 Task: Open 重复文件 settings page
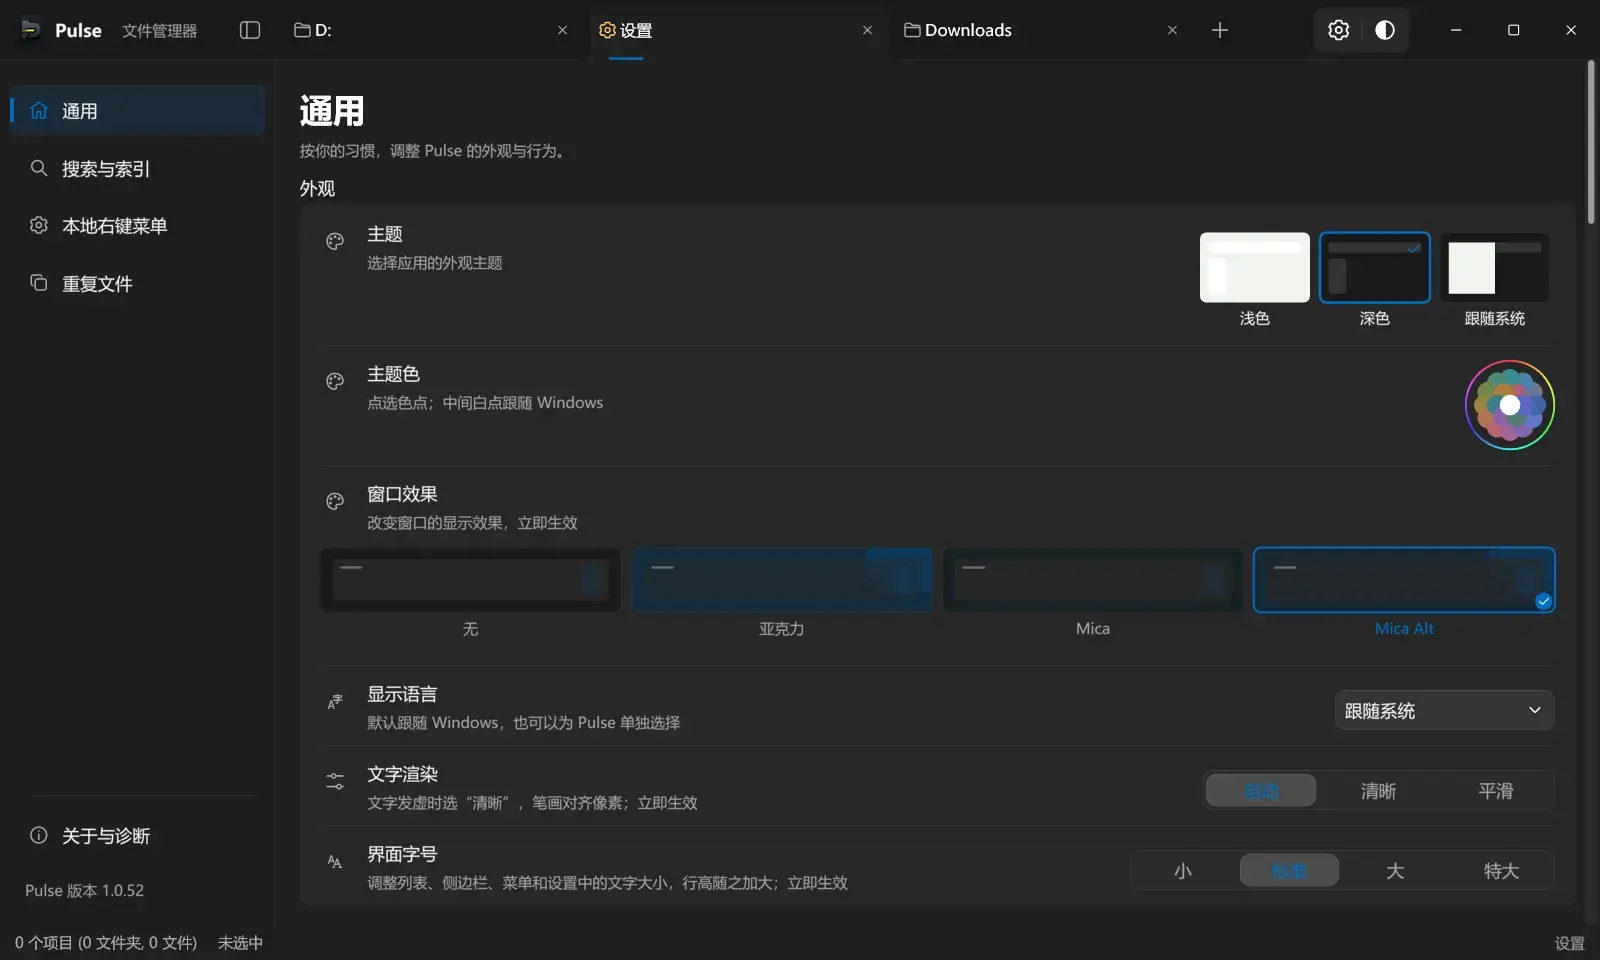(138, 283)
